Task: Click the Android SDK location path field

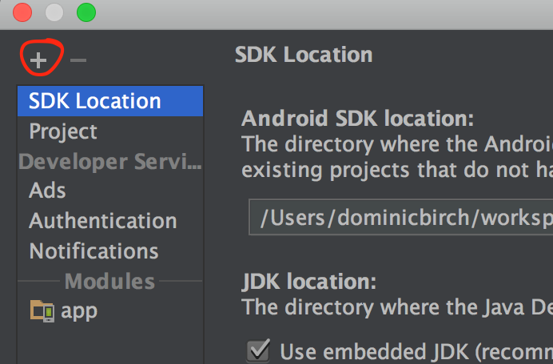Action: [401, 217]
